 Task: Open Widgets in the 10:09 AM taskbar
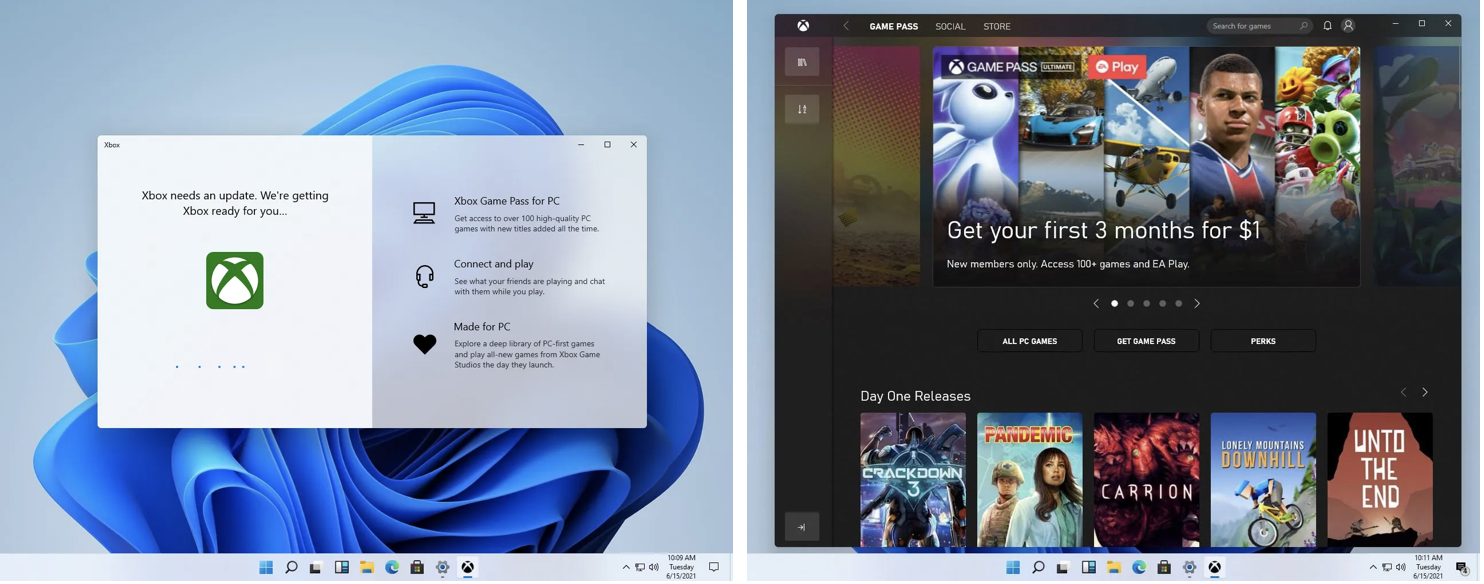(343, 569)
